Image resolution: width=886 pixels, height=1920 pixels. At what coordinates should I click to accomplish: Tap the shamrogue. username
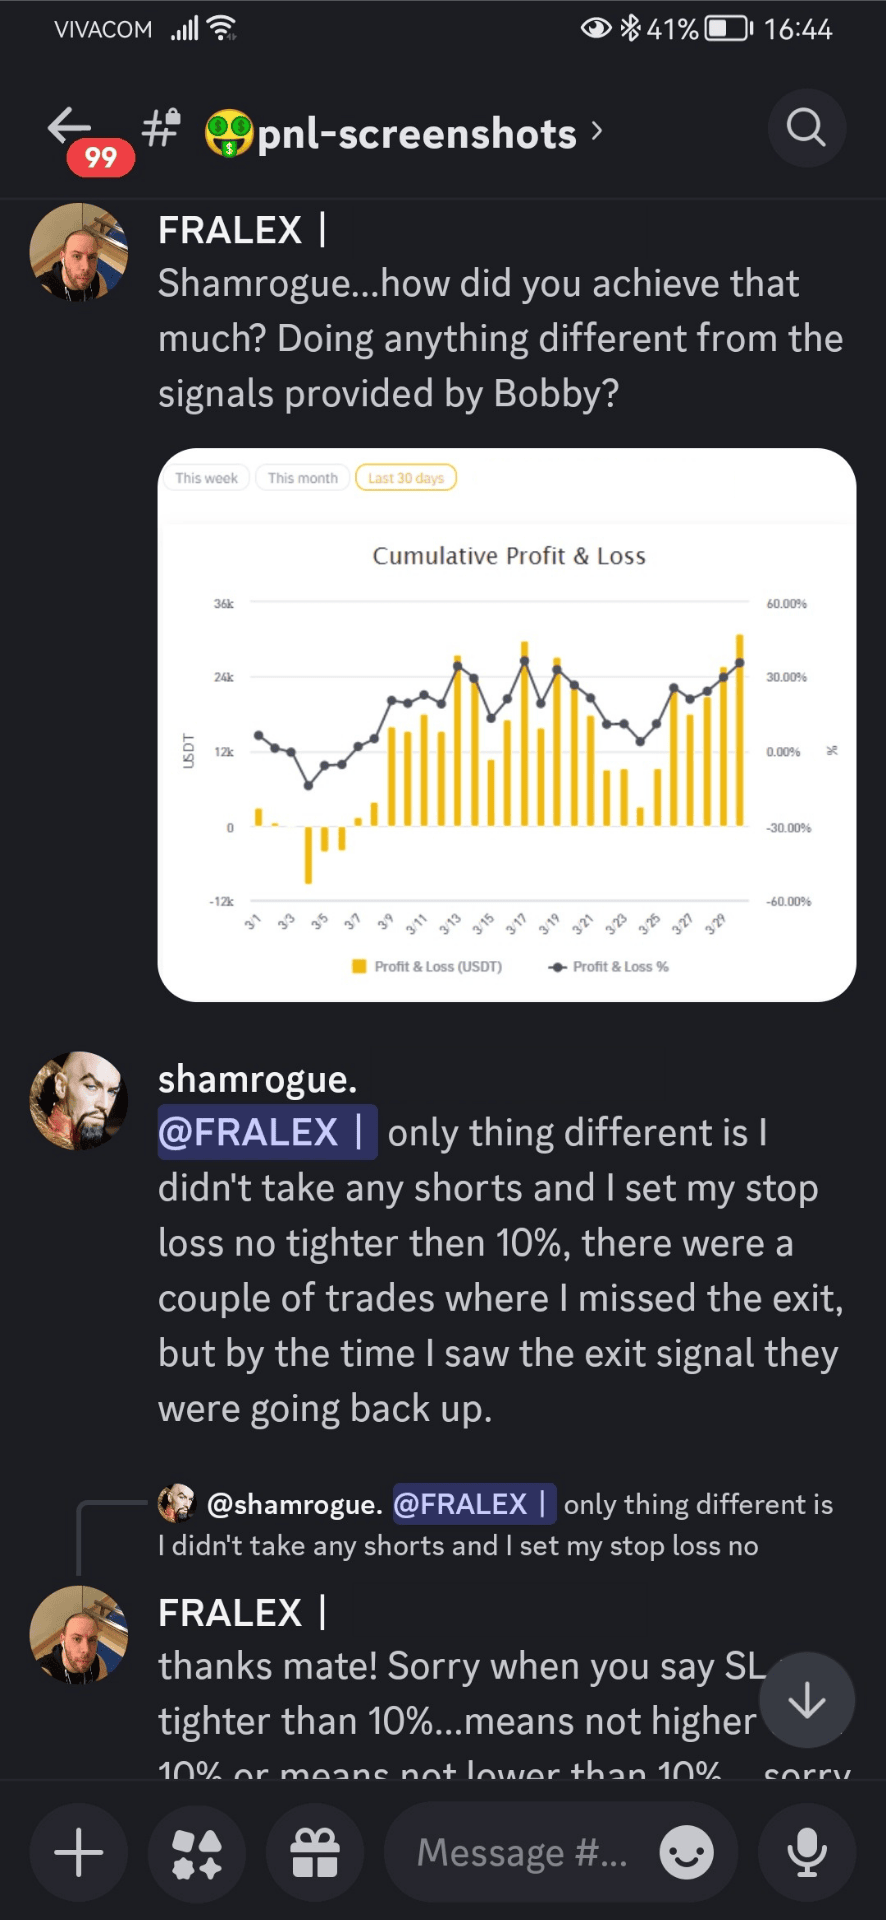click(257, 1079)
